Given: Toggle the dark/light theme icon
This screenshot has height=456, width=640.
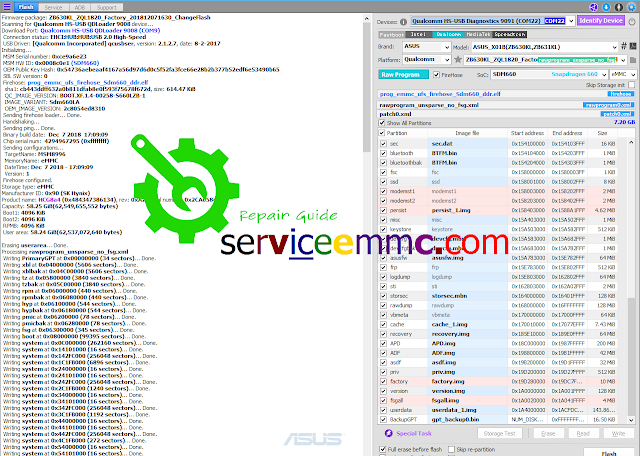Looking at the screenshot, I should click(619, 7).
